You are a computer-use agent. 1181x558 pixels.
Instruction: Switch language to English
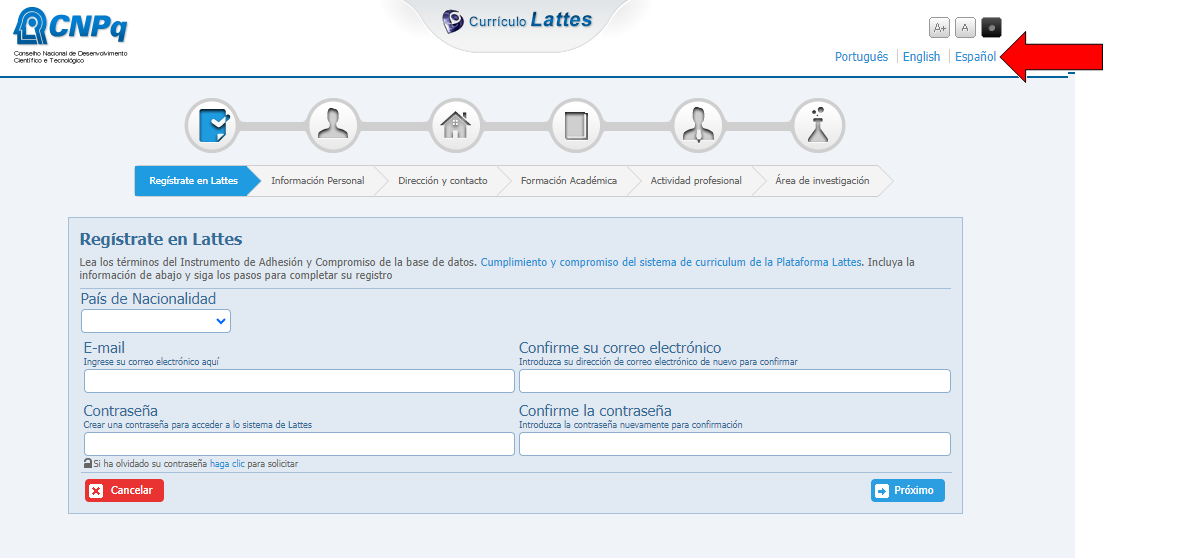[921, 57]
